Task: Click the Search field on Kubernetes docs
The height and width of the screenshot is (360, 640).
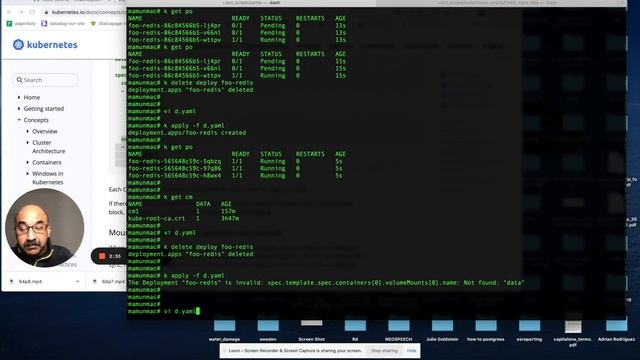Action: [x=45, y=80]
